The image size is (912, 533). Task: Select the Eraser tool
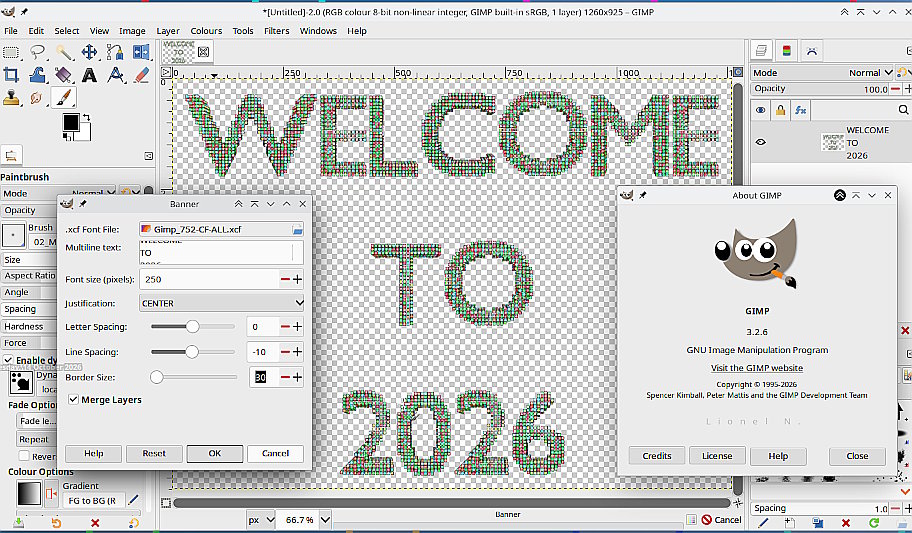click(x=141, y=75)
